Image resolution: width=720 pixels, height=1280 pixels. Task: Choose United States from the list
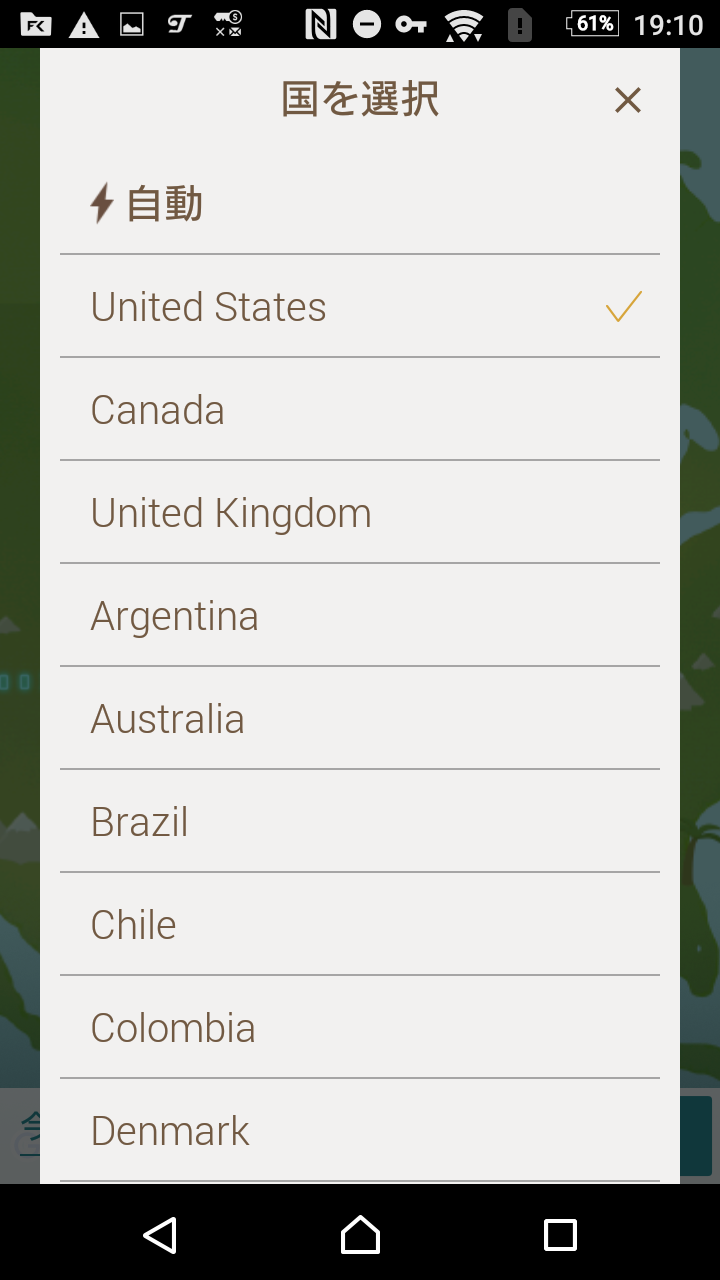pos(360,306)
